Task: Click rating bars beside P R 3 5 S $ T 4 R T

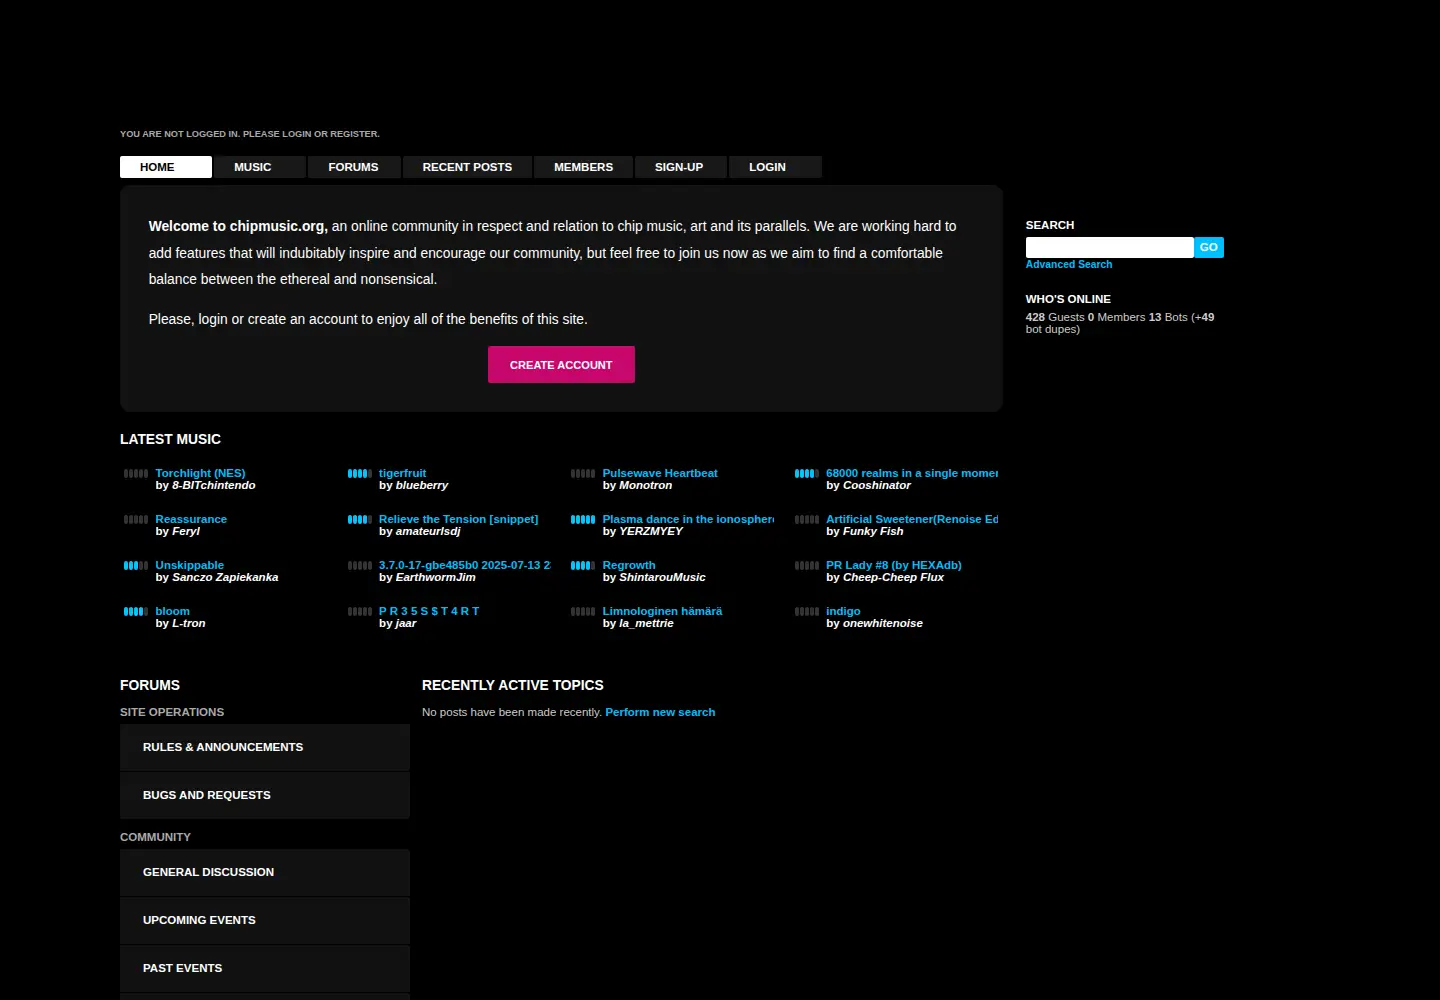Action: tap(360, 612)
